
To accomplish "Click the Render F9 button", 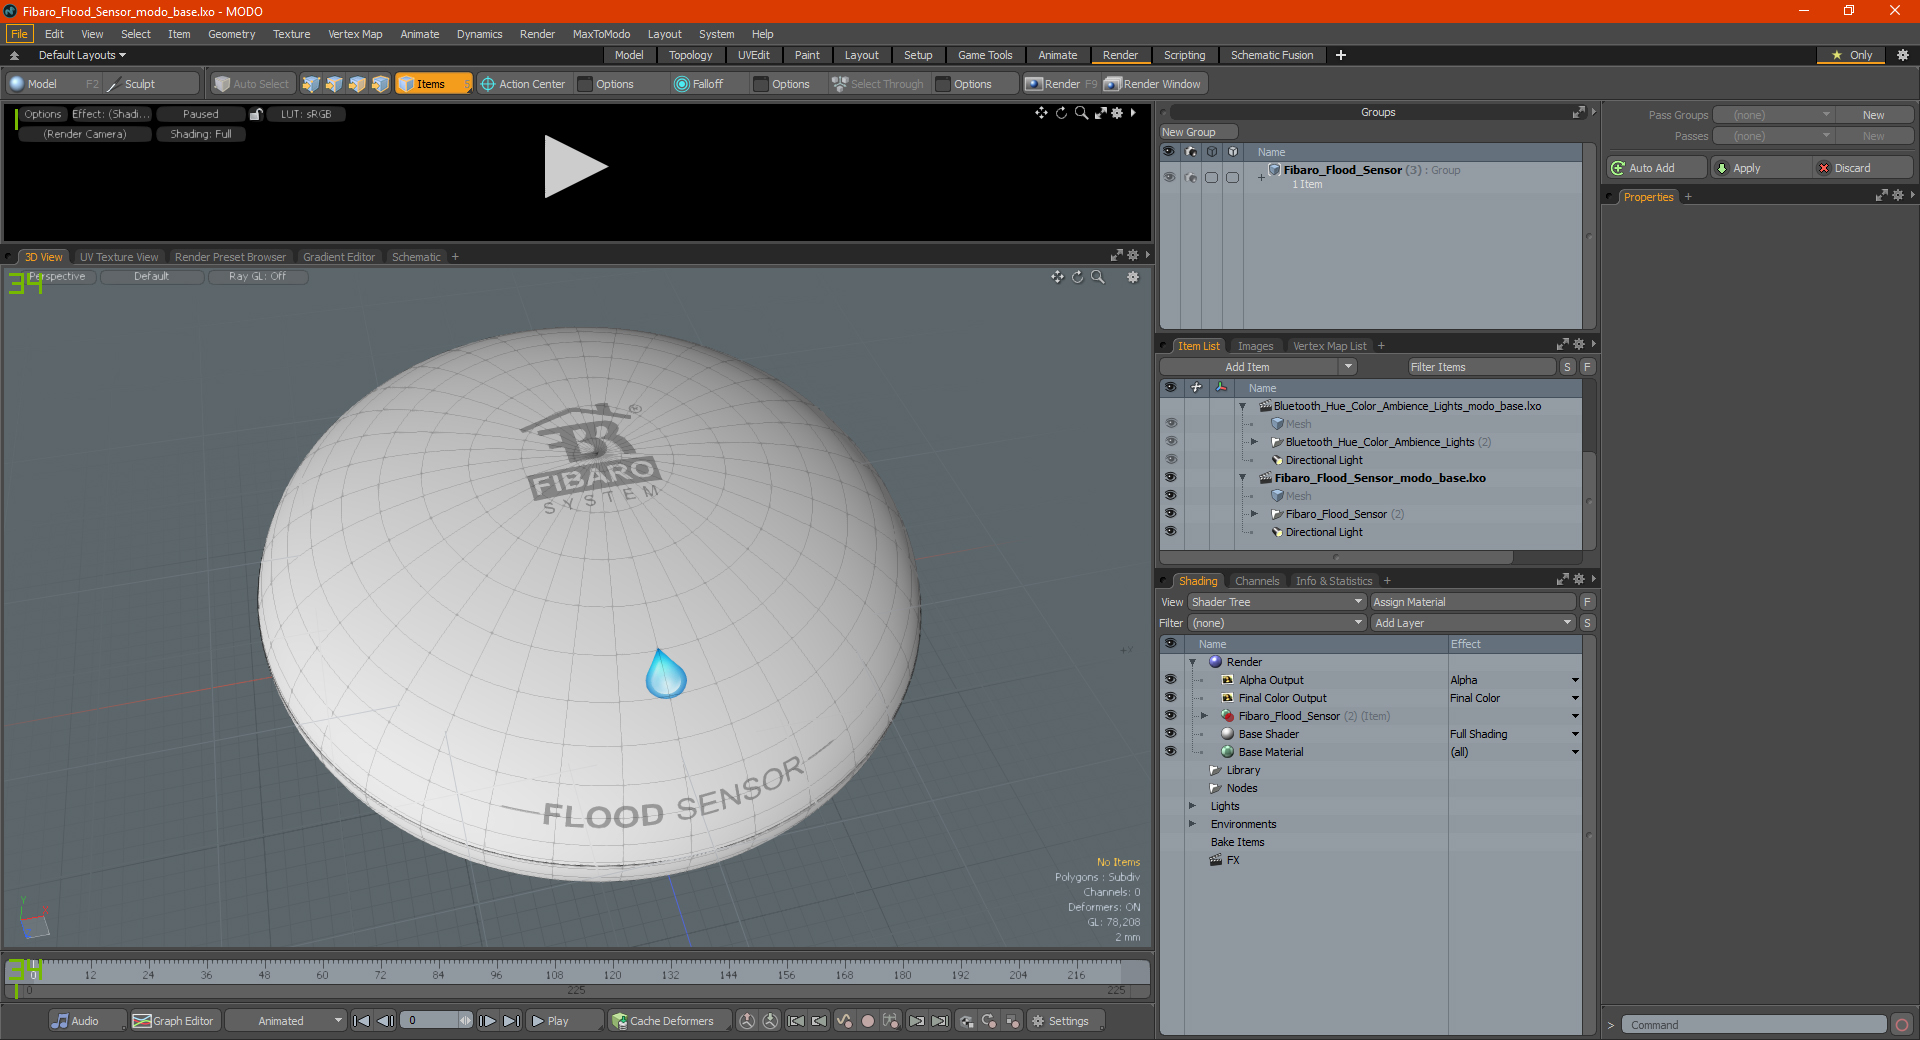I will [1061, 84].
